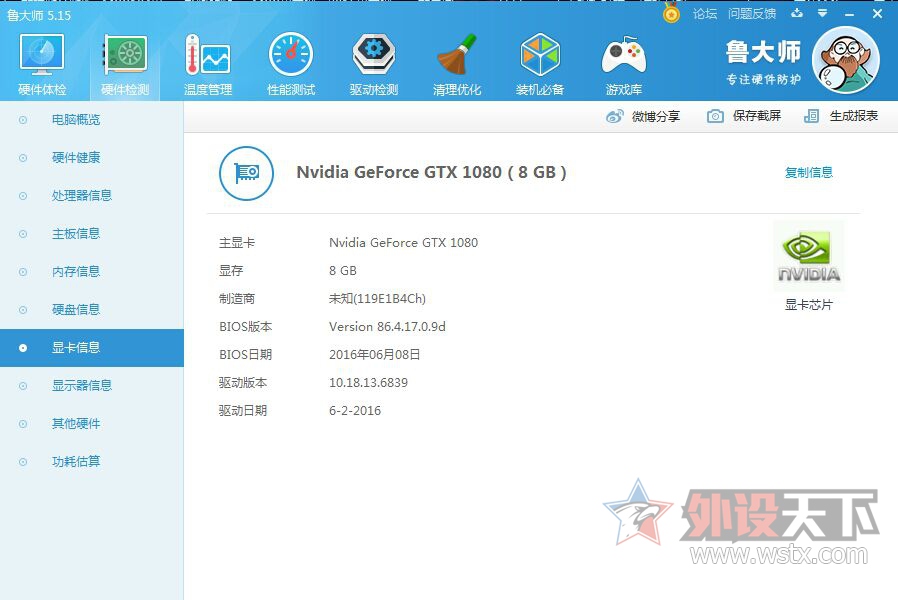Image resolution: width=898 pixels, height=600 pixels.
Task: Select the 硬件检测 hardware detection icon
Action: coord(125,64)
